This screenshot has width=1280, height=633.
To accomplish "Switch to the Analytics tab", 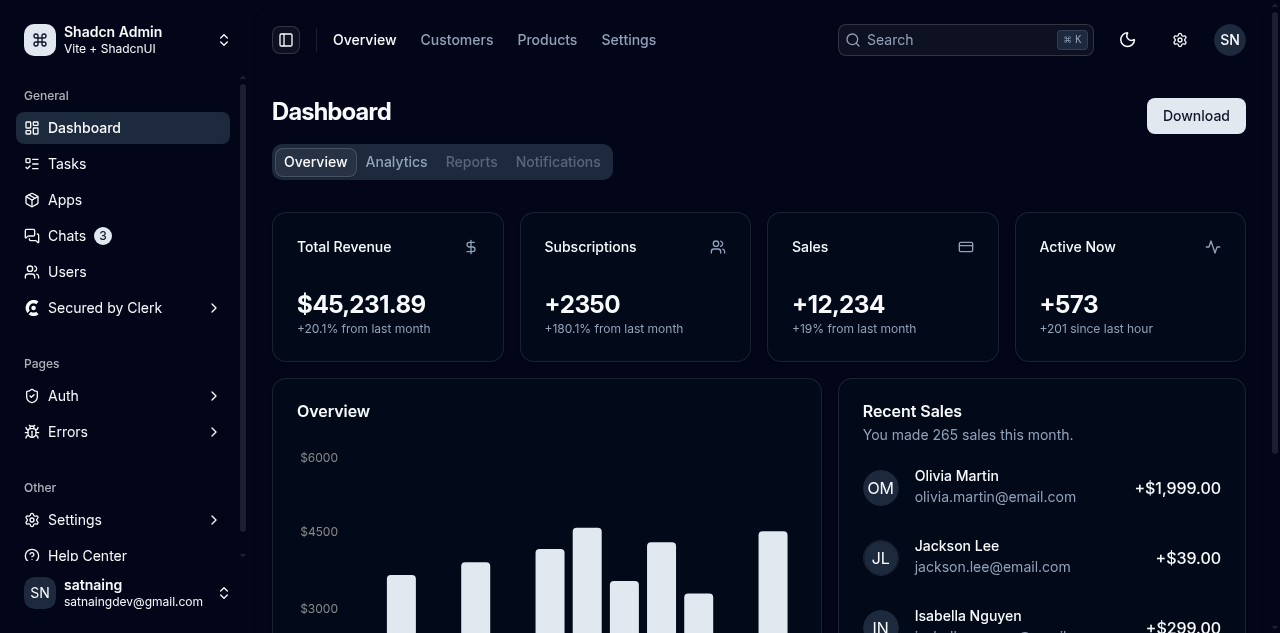I will click(396, 162).
